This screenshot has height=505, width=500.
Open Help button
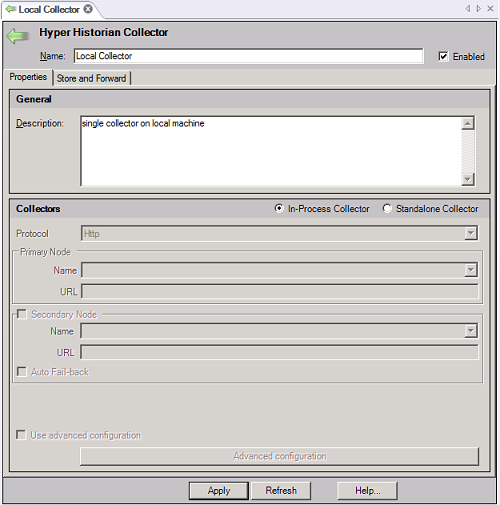pyautogui.click(x=367, y=491)
